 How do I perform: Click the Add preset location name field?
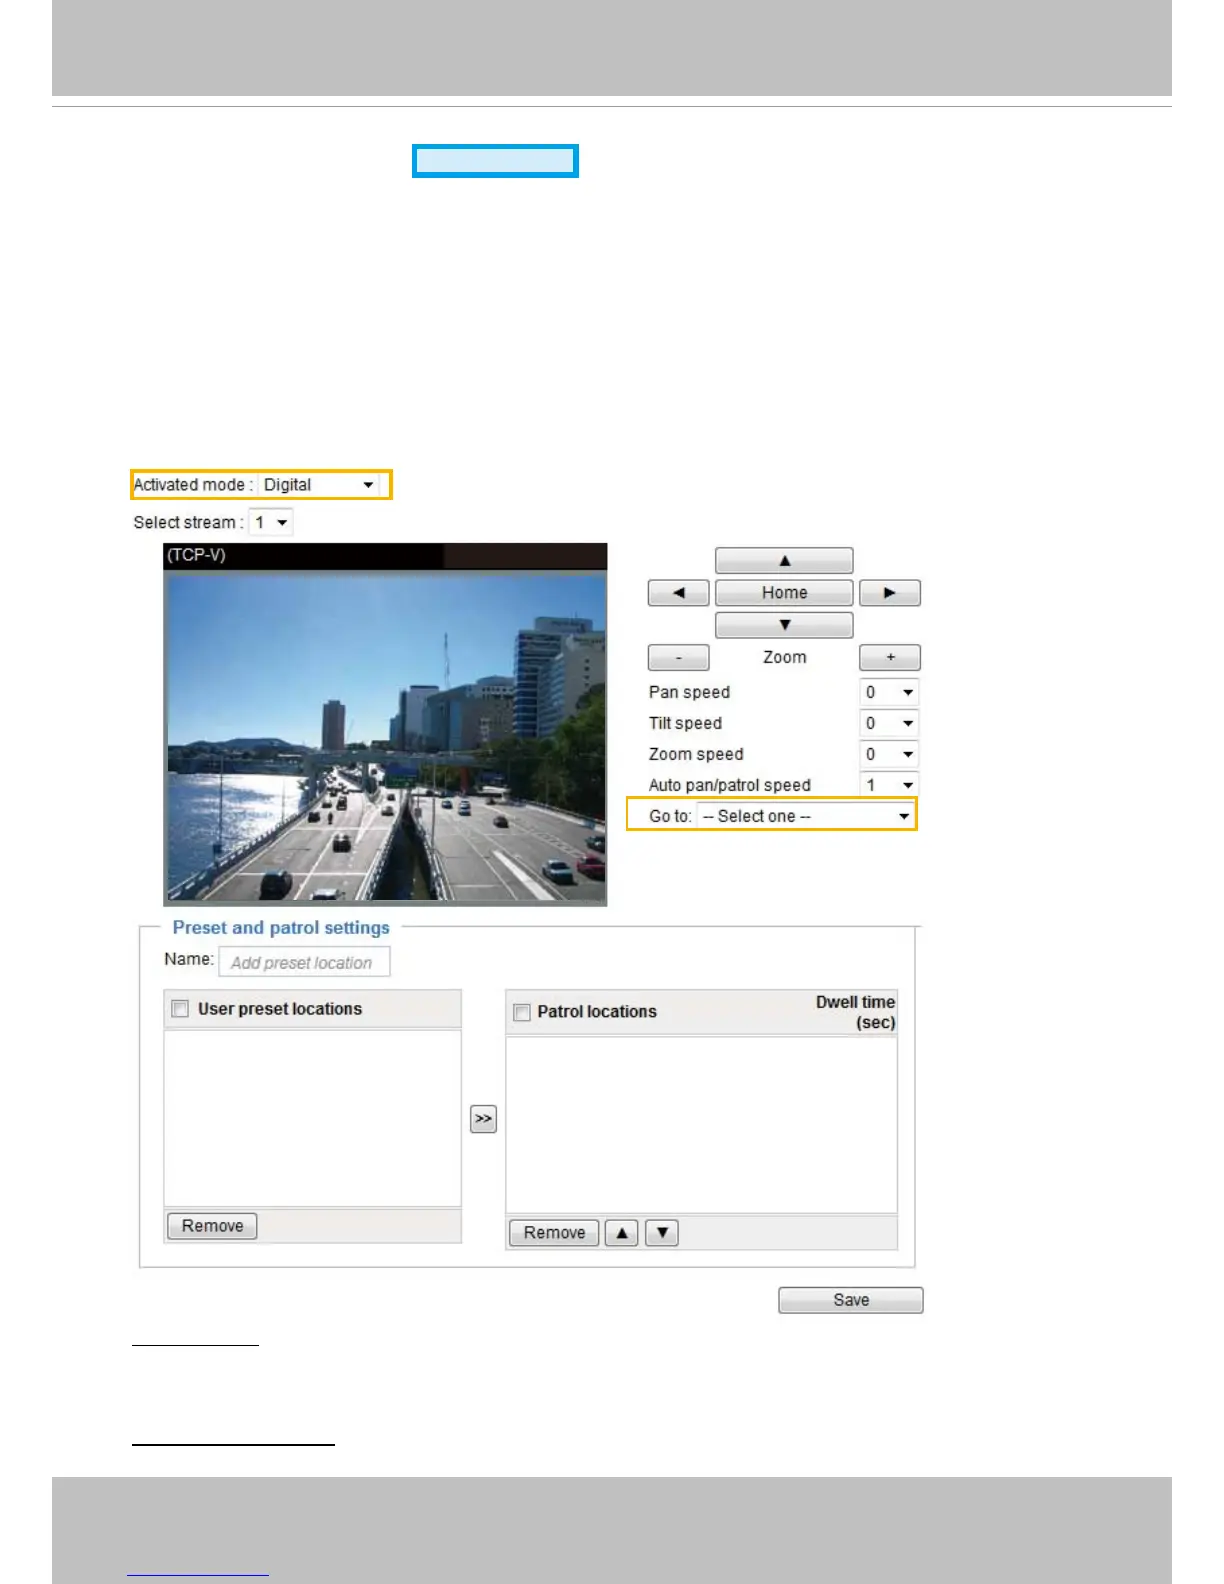tap(304, 962)
